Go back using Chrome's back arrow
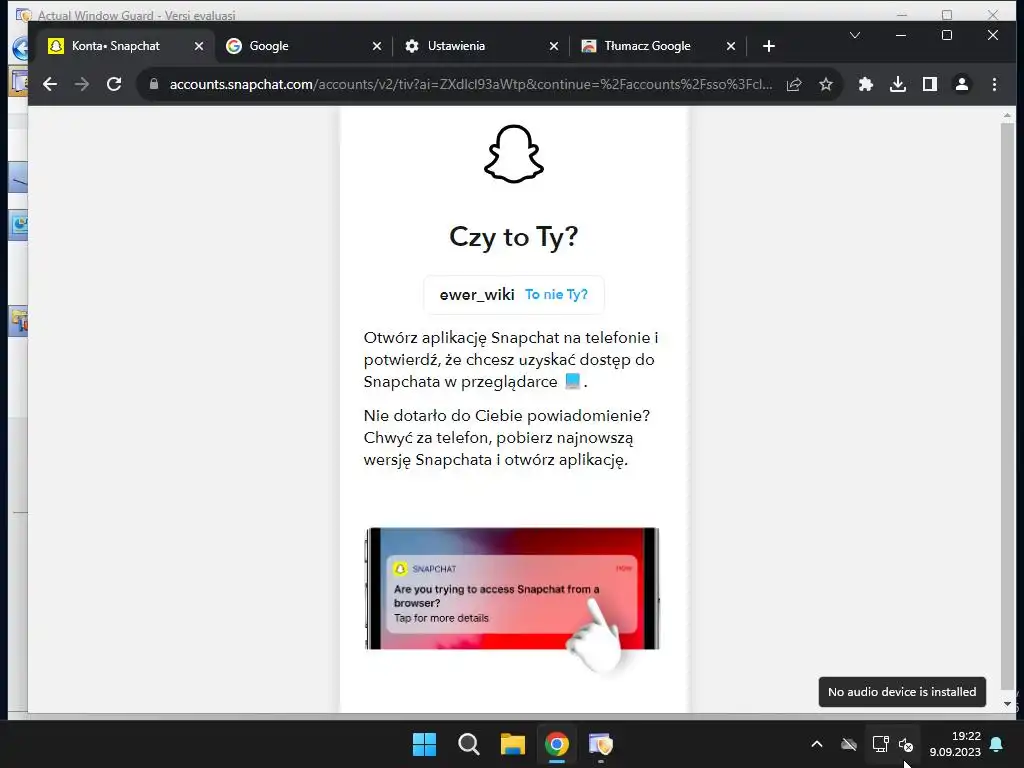The width and height of the screenshot is (1024, 768). tap(50, 84)
